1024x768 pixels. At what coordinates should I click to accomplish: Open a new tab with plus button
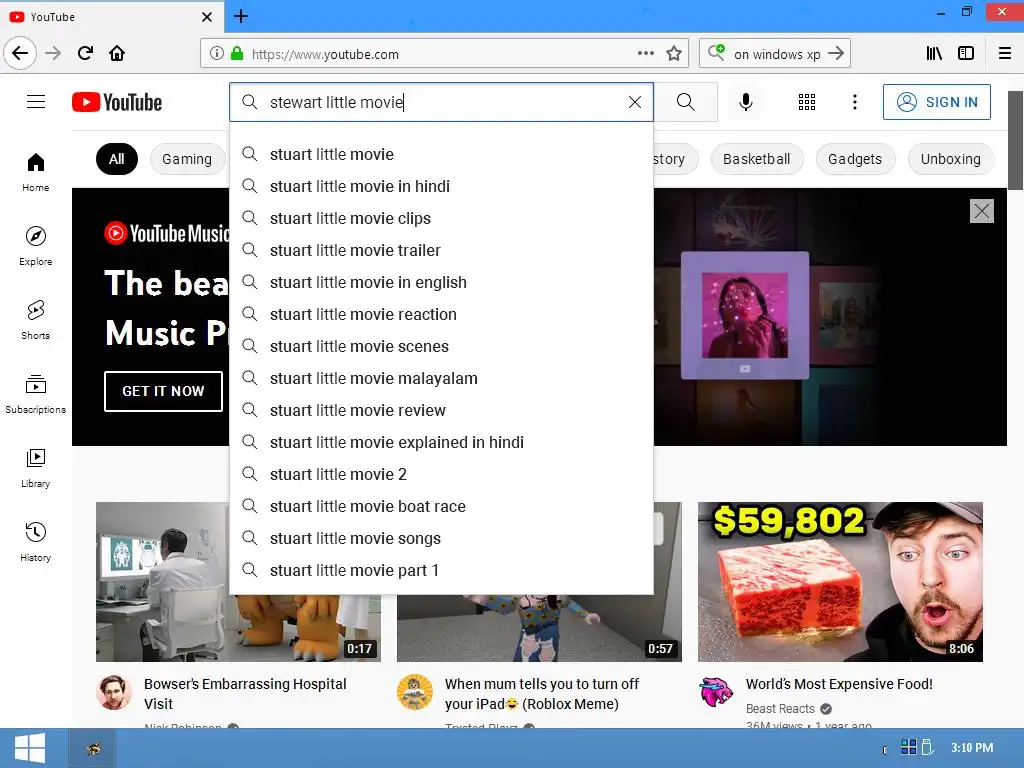point(241,16)
